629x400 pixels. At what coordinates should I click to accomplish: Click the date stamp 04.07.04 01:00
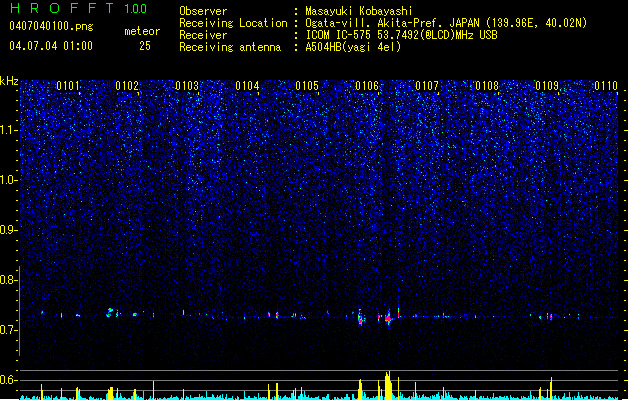tap(51, 46)
